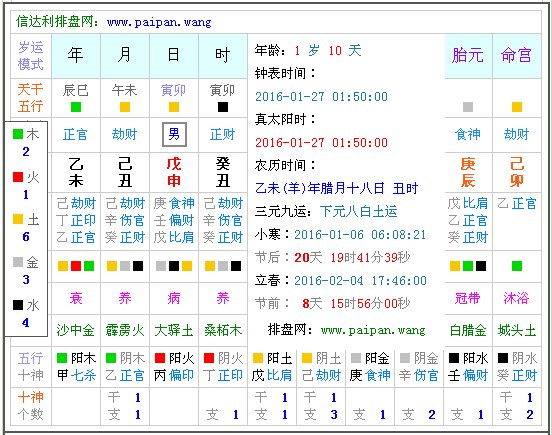Click 桑柘木 nayin in hour column
This screenshot has width=552, height=435.
(x=223, y=330)
